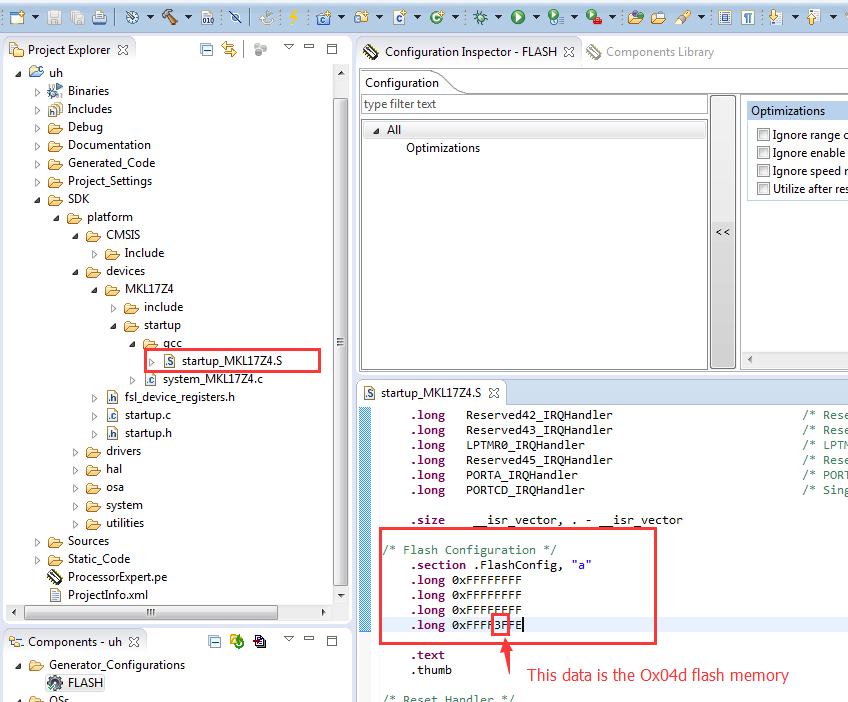The height and width of the screenshot is (702, 848).
Task: Click the Profile run icon
Action: (x=555, y=17)
